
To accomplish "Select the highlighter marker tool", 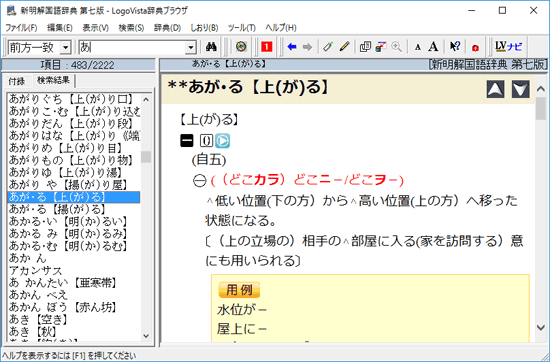I will pos(328,47).
